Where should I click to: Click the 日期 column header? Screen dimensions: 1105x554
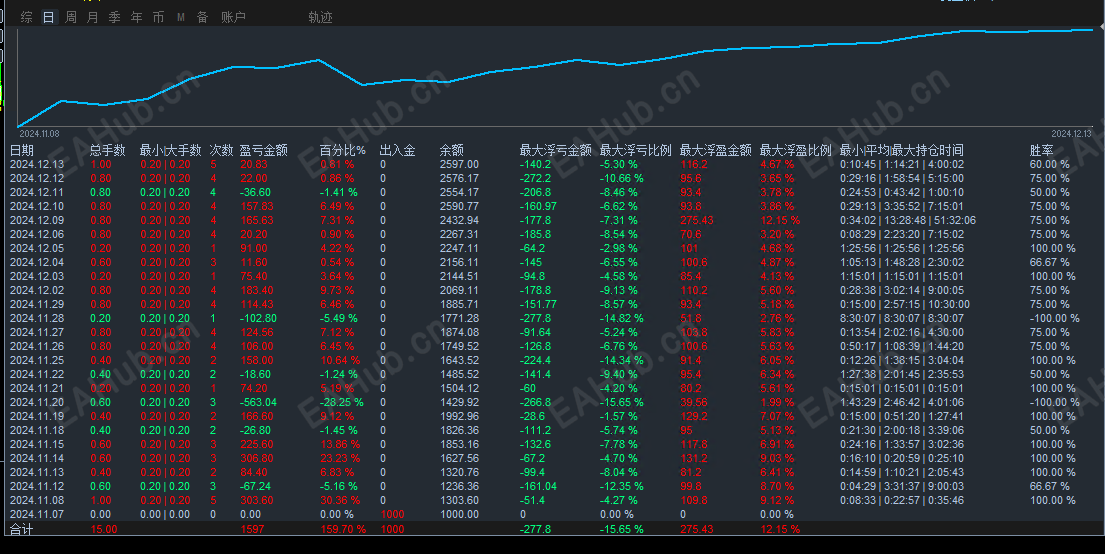click(22, 150)
